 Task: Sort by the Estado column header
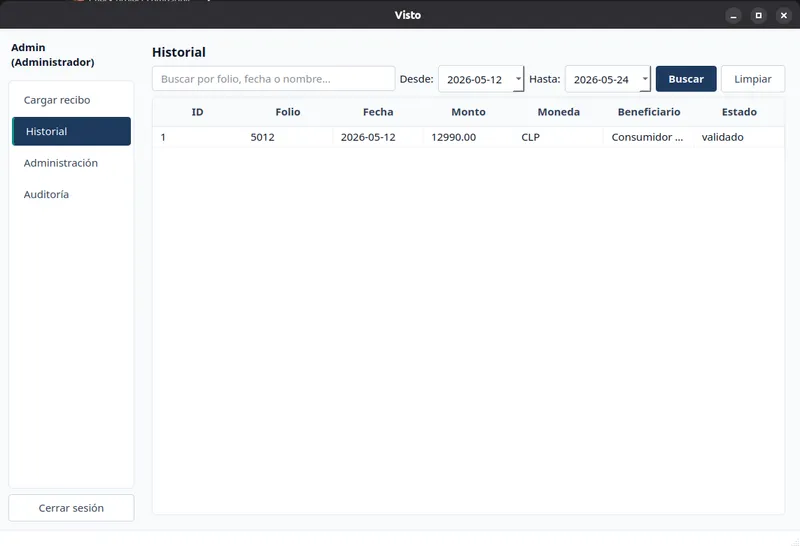click(x=739, y=112)
